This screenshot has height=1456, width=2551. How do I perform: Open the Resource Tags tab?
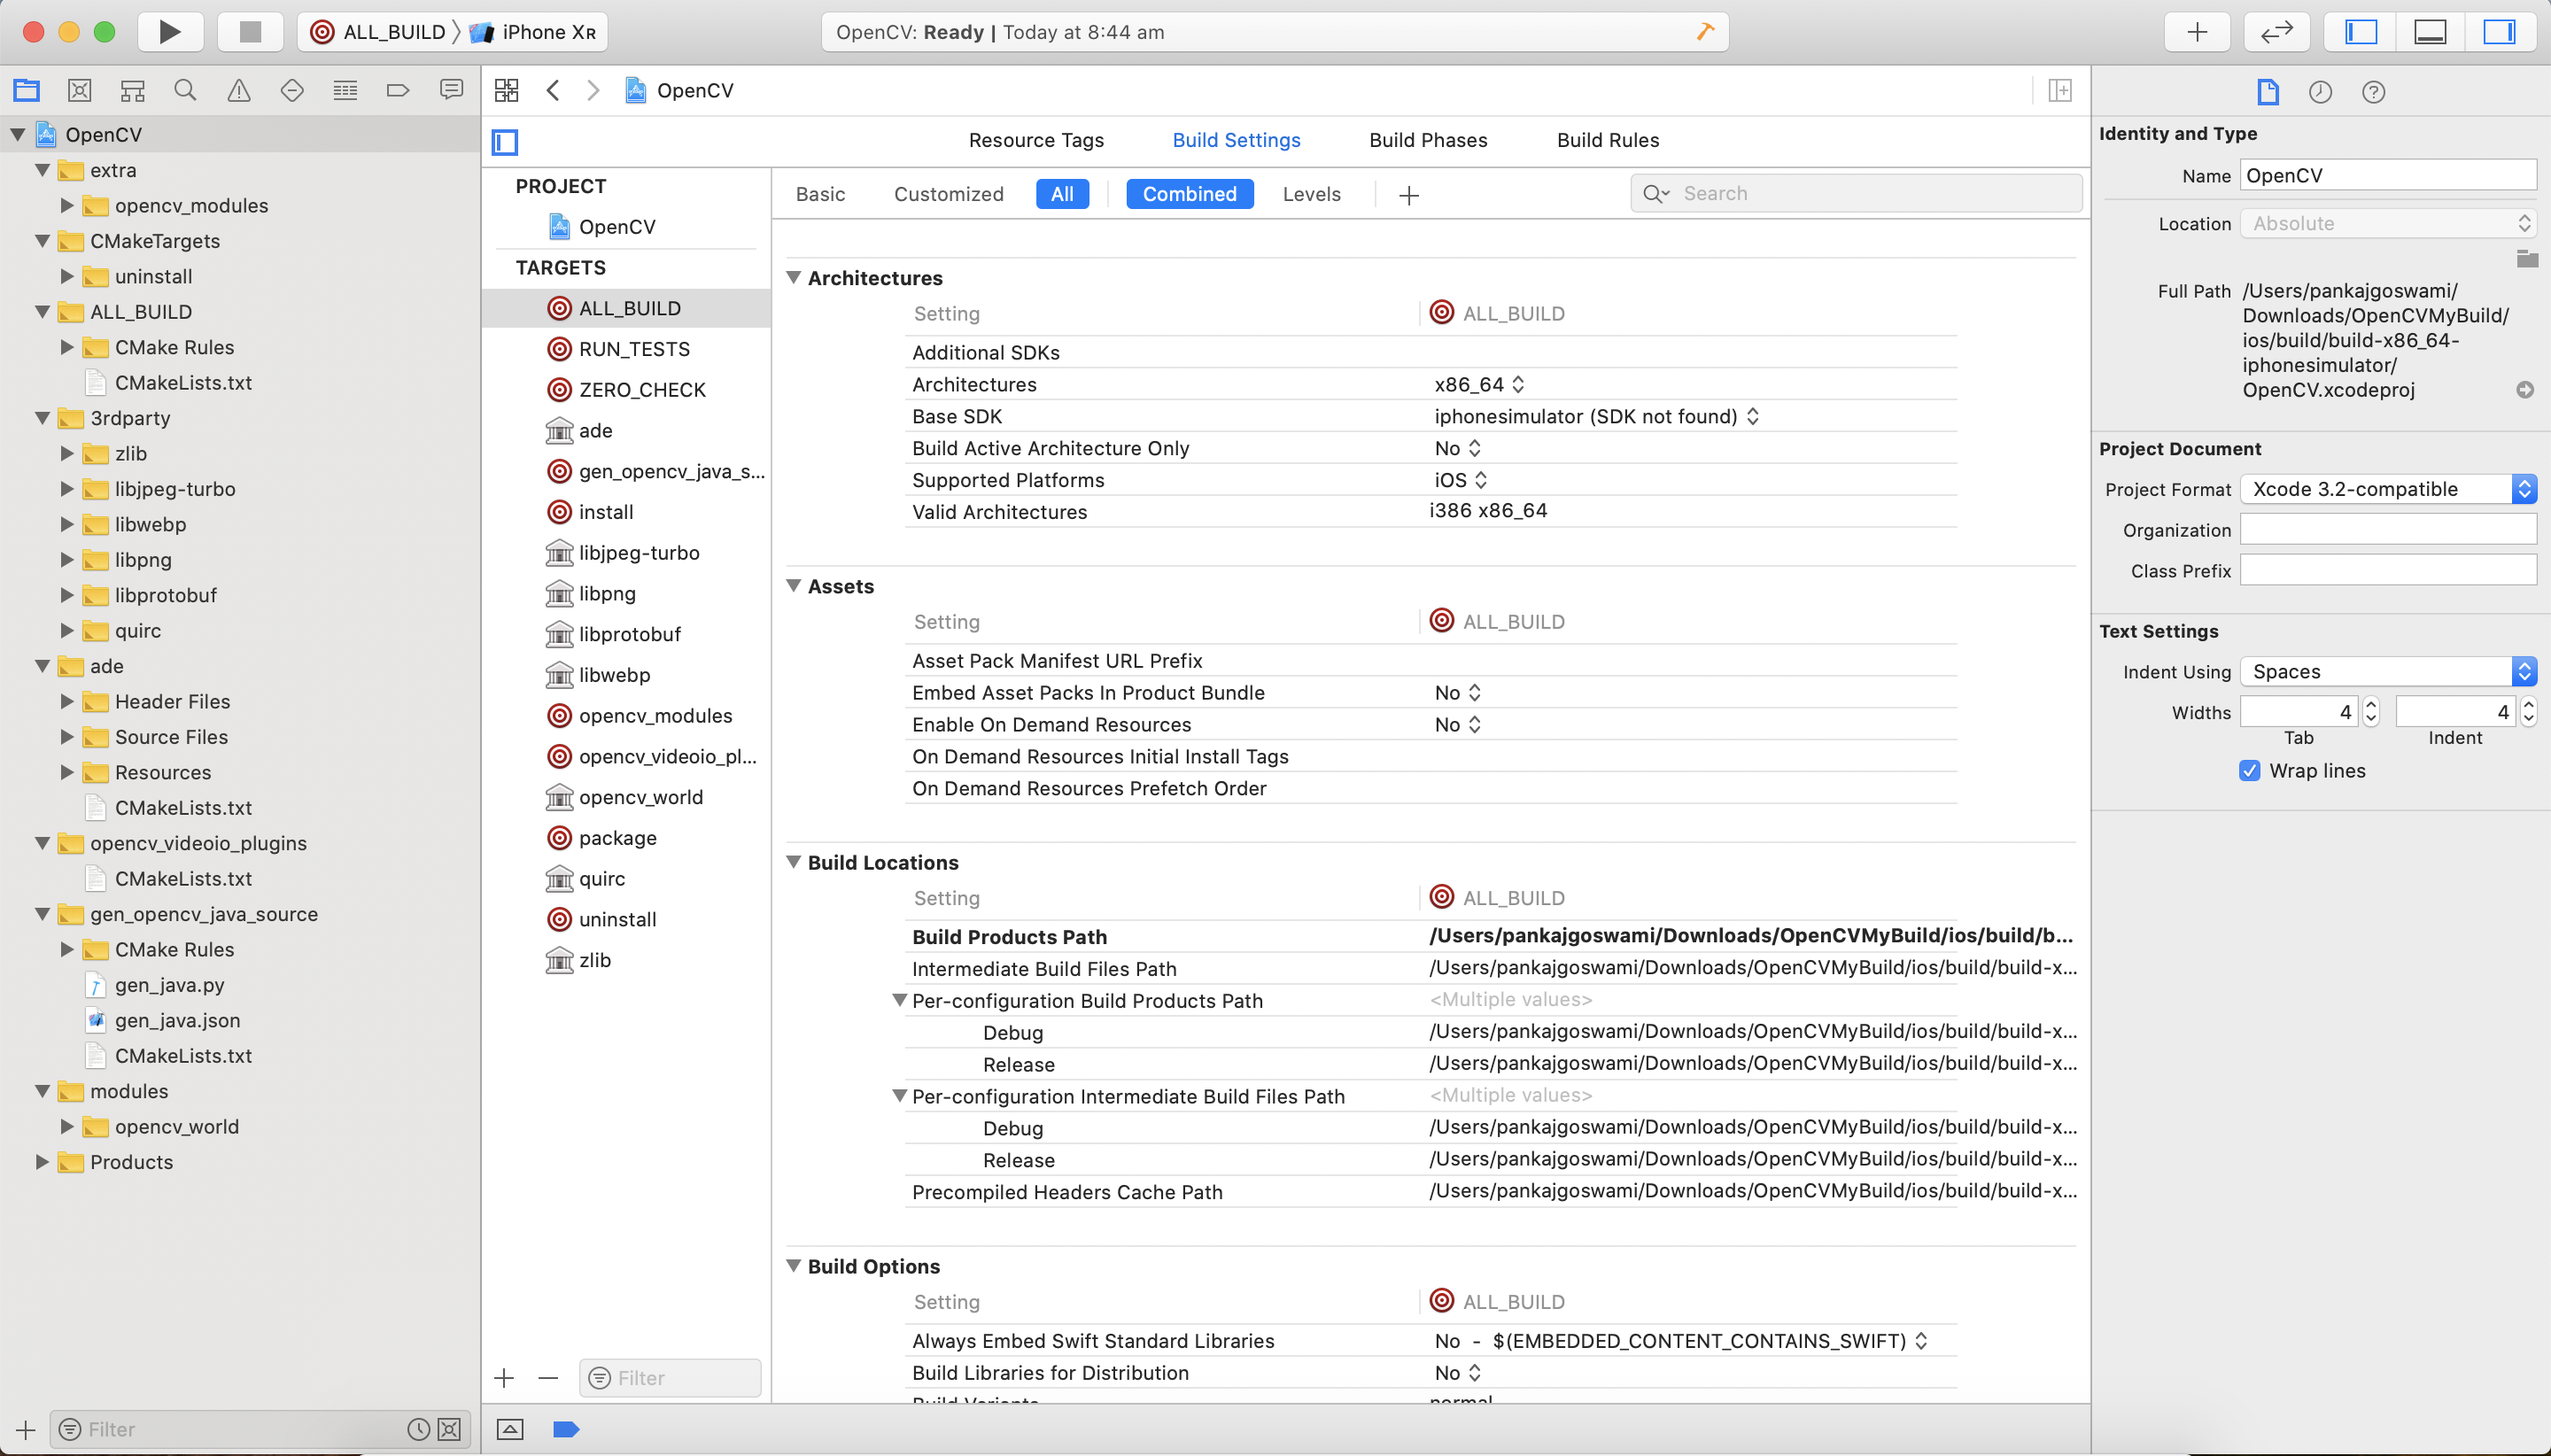pos(1036,140)
